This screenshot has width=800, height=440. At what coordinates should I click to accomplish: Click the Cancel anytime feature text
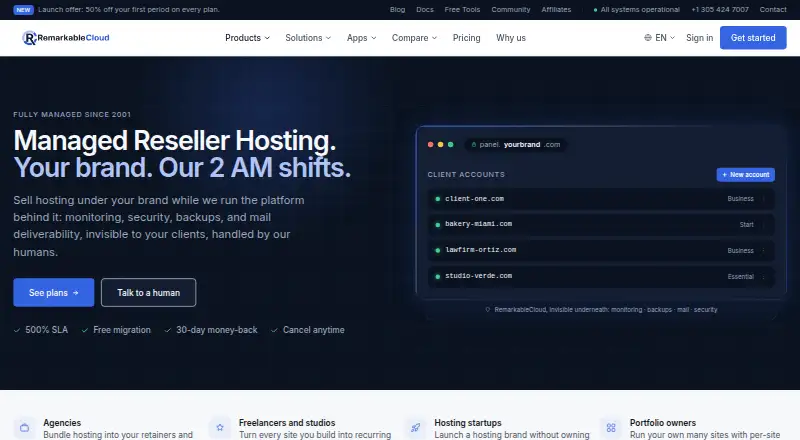[x=314, y=330]
